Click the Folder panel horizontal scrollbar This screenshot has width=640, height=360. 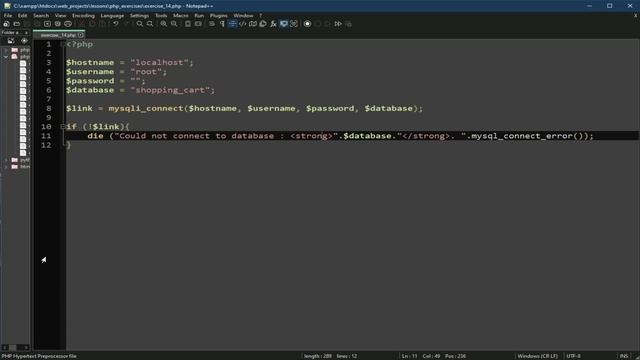16,347
